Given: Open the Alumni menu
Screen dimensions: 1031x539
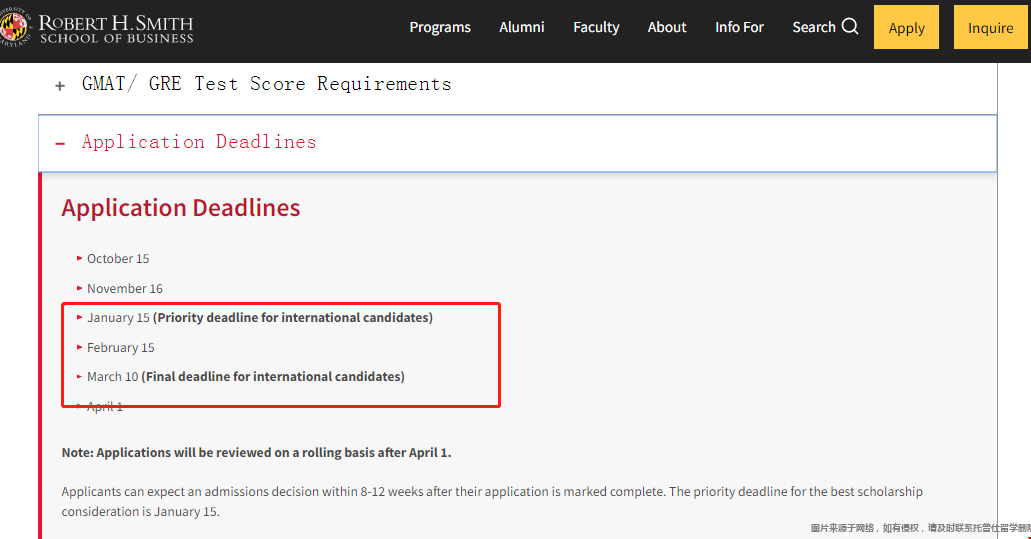Looking at the screenshot, I should [522, 27].
